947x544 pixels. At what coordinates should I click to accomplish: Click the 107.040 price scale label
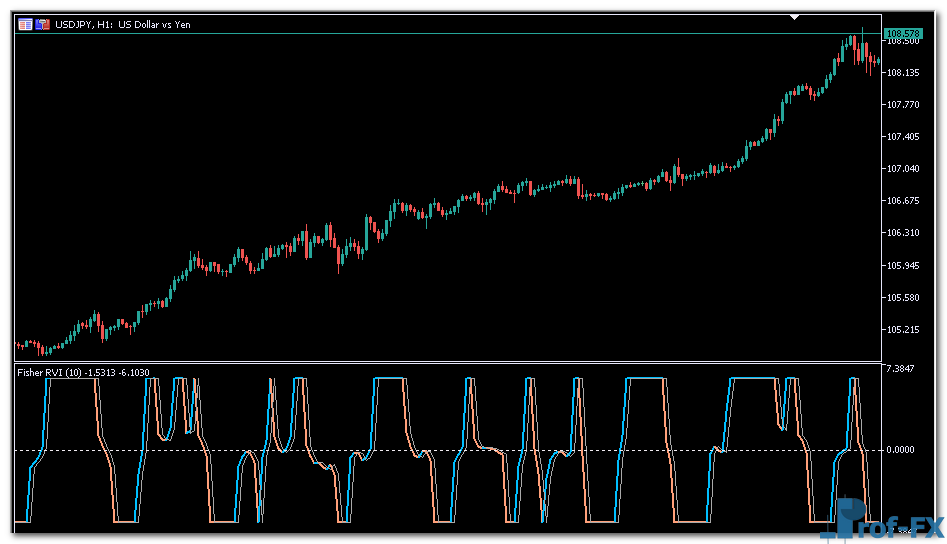[903, 169]
